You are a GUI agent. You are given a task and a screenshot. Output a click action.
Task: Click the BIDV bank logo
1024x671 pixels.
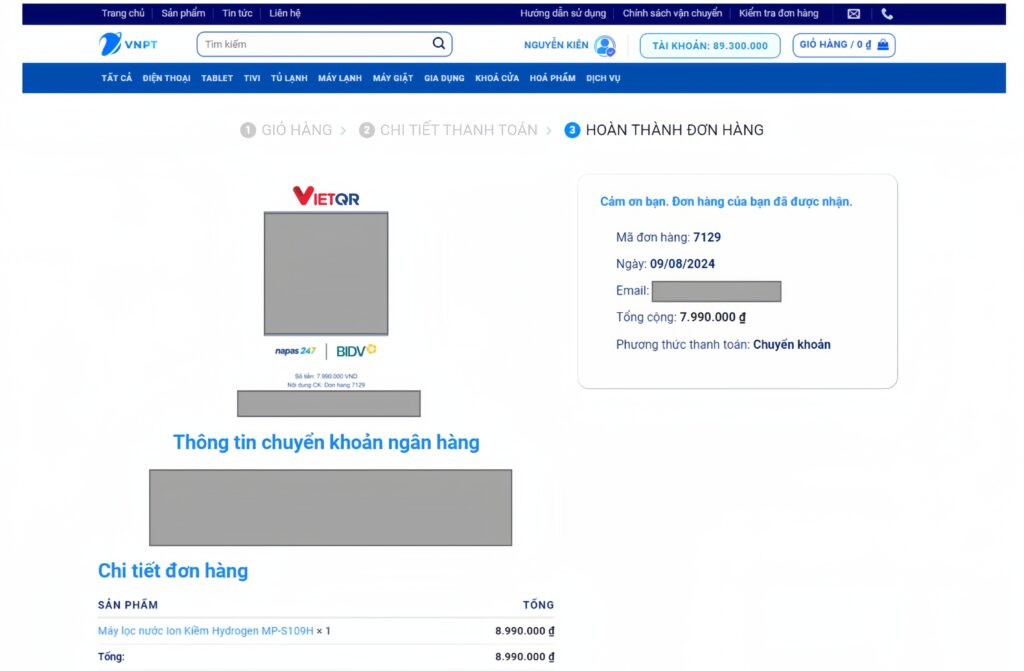click(356, 351)
